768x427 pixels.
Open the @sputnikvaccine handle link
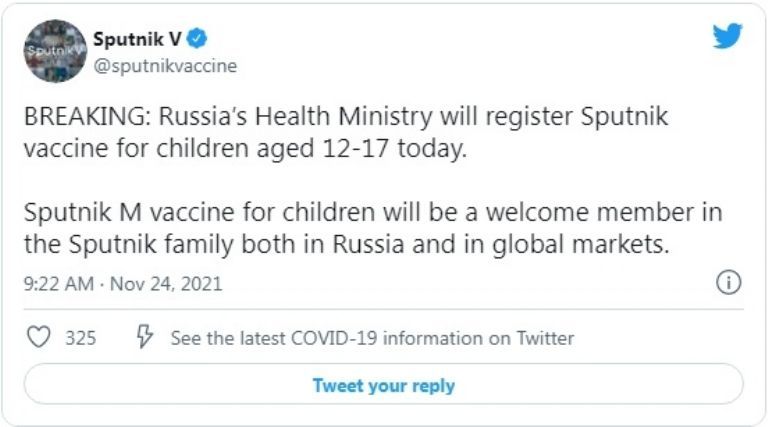click(164, 65)
